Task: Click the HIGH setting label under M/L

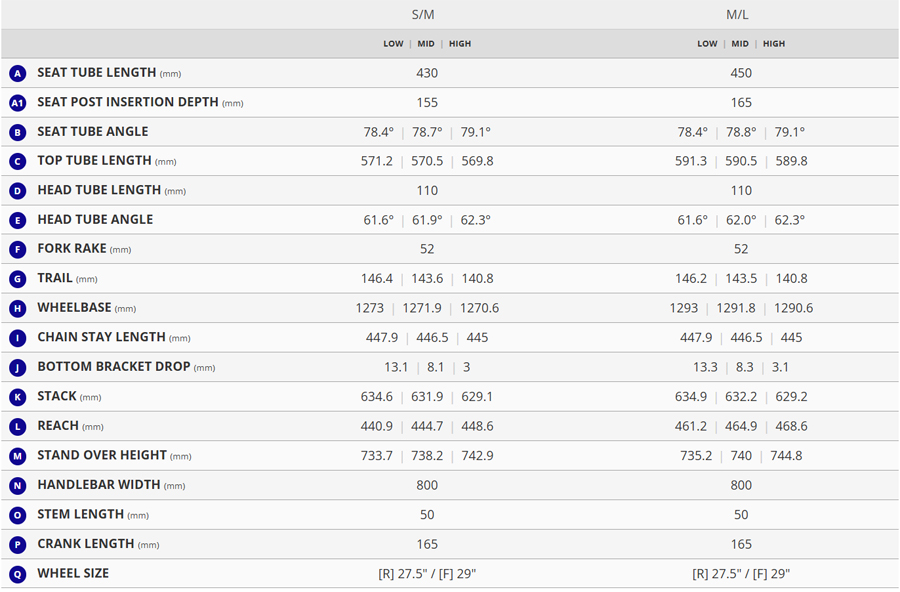Action: [774, 44]
